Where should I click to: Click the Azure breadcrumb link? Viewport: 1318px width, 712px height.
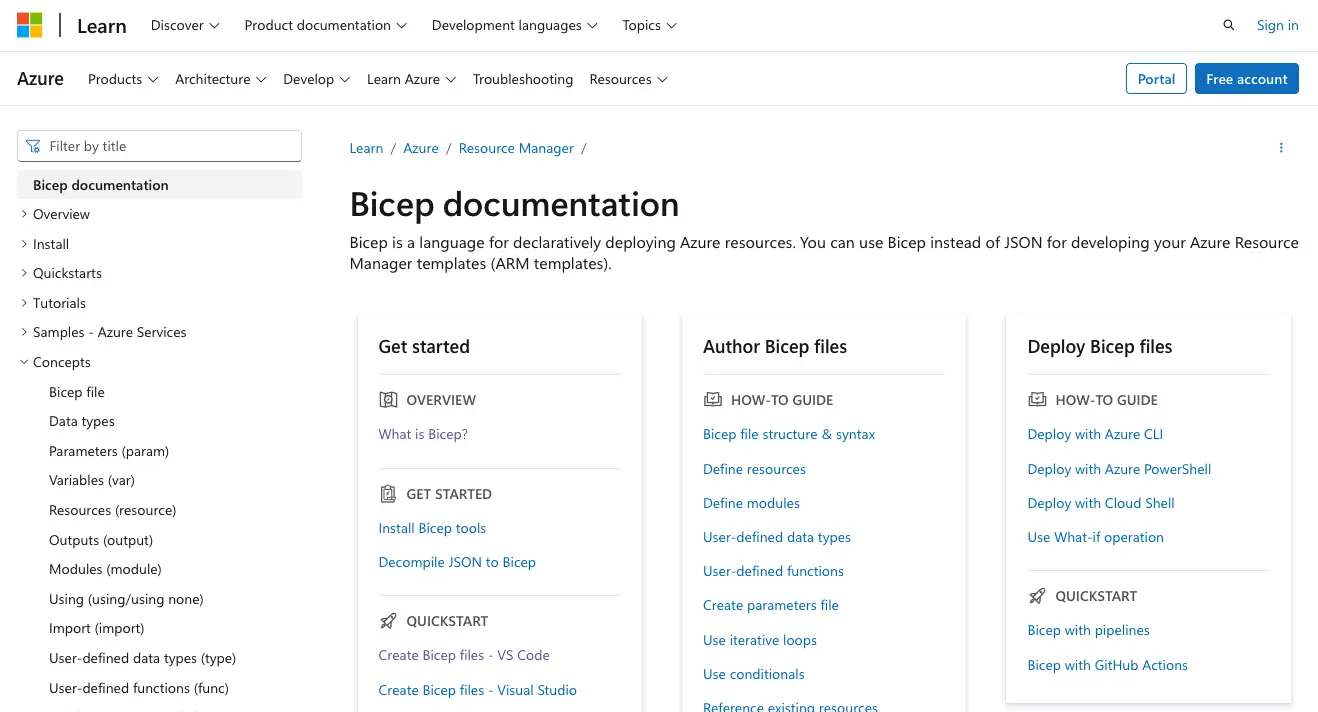(x=421, y=148)
